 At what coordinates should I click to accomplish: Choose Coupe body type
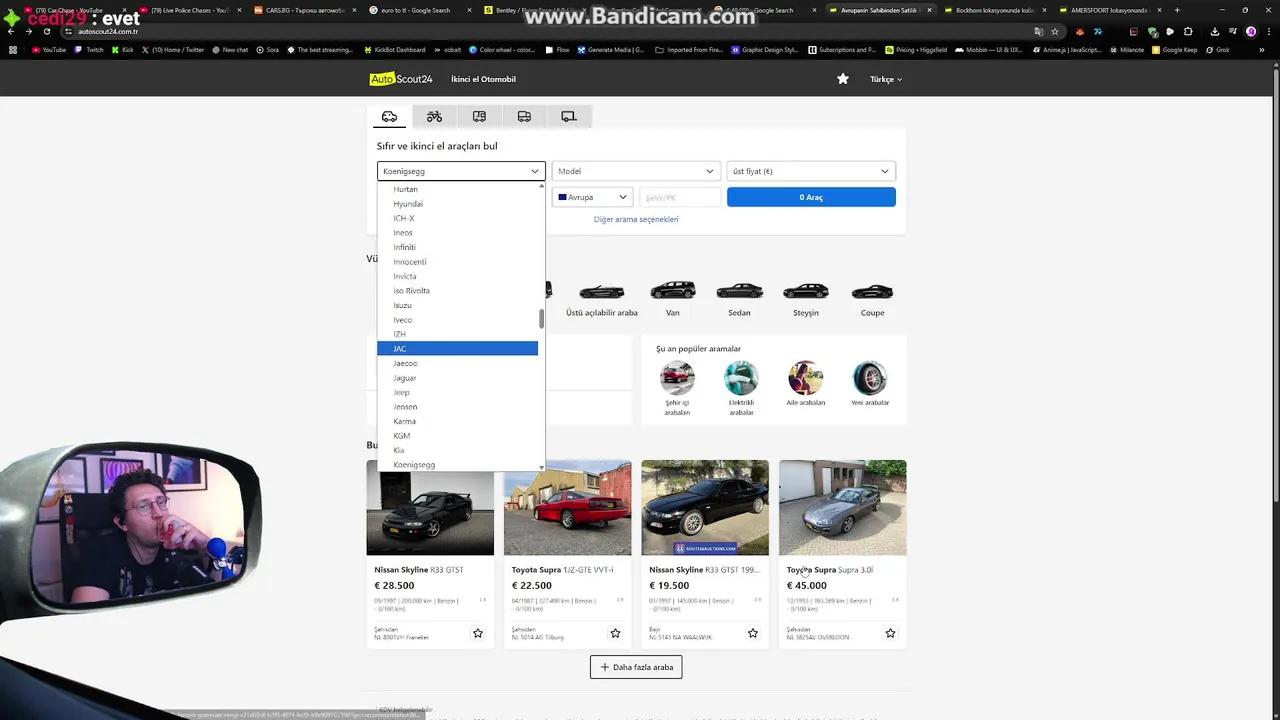pyautogui.click(x=872, y=298)
